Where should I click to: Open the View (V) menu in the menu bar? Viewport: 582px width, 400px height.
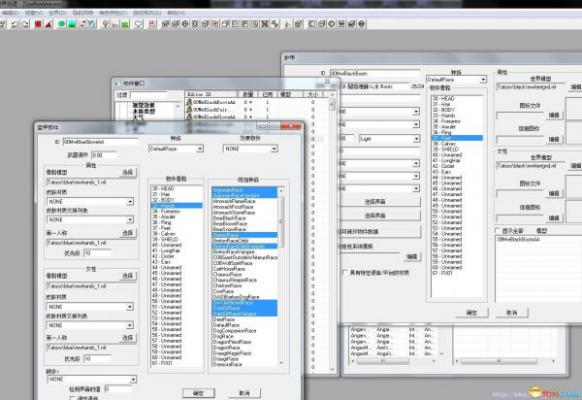[x=33, y=13]
